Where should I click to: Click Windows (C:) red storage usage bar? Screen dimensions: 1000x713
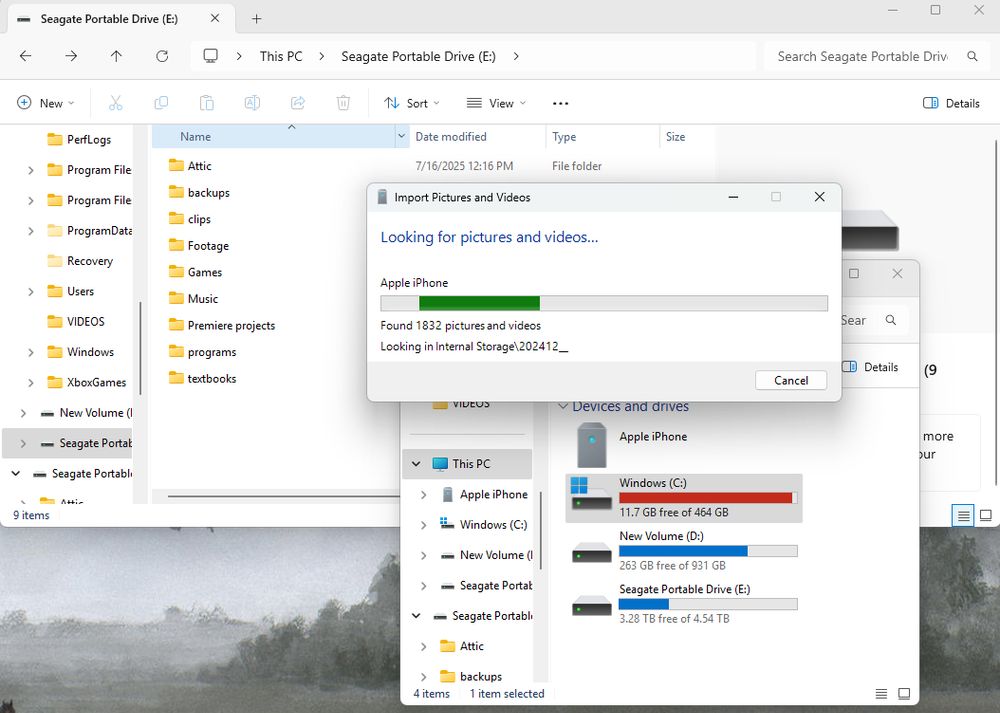(708, 498)
